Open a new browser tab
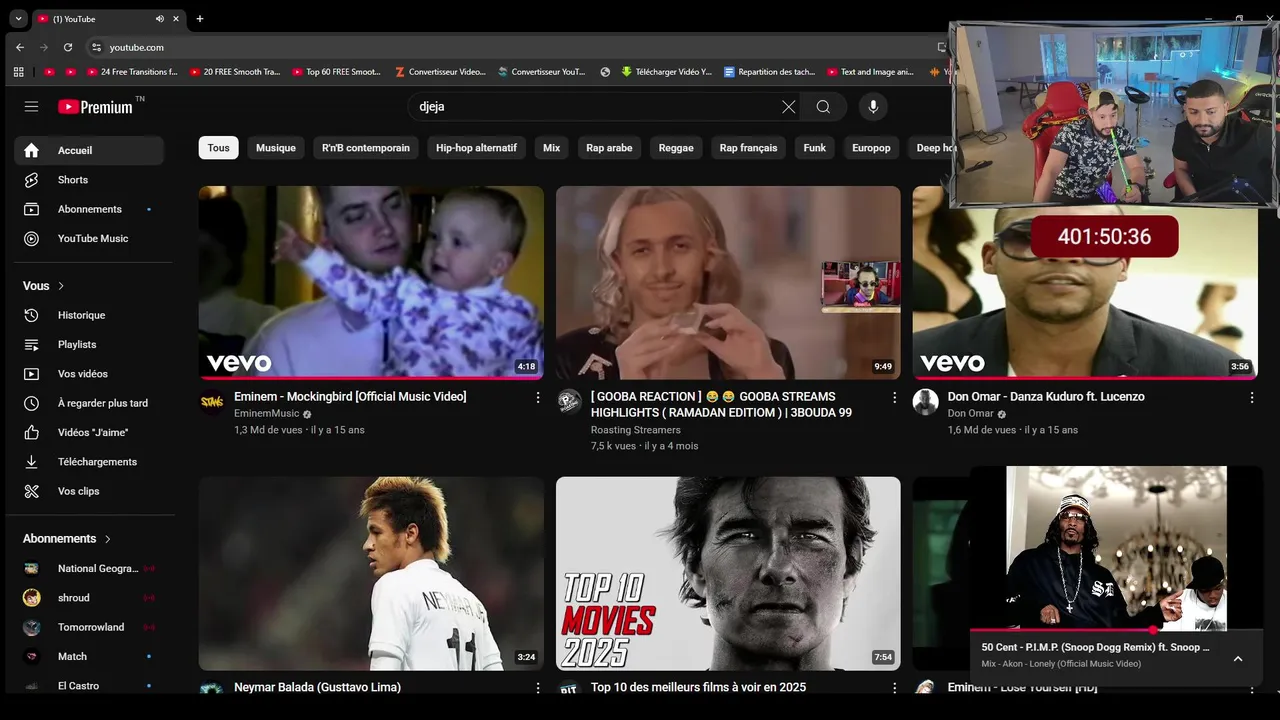1280x720 pixels. pos(199,19)
